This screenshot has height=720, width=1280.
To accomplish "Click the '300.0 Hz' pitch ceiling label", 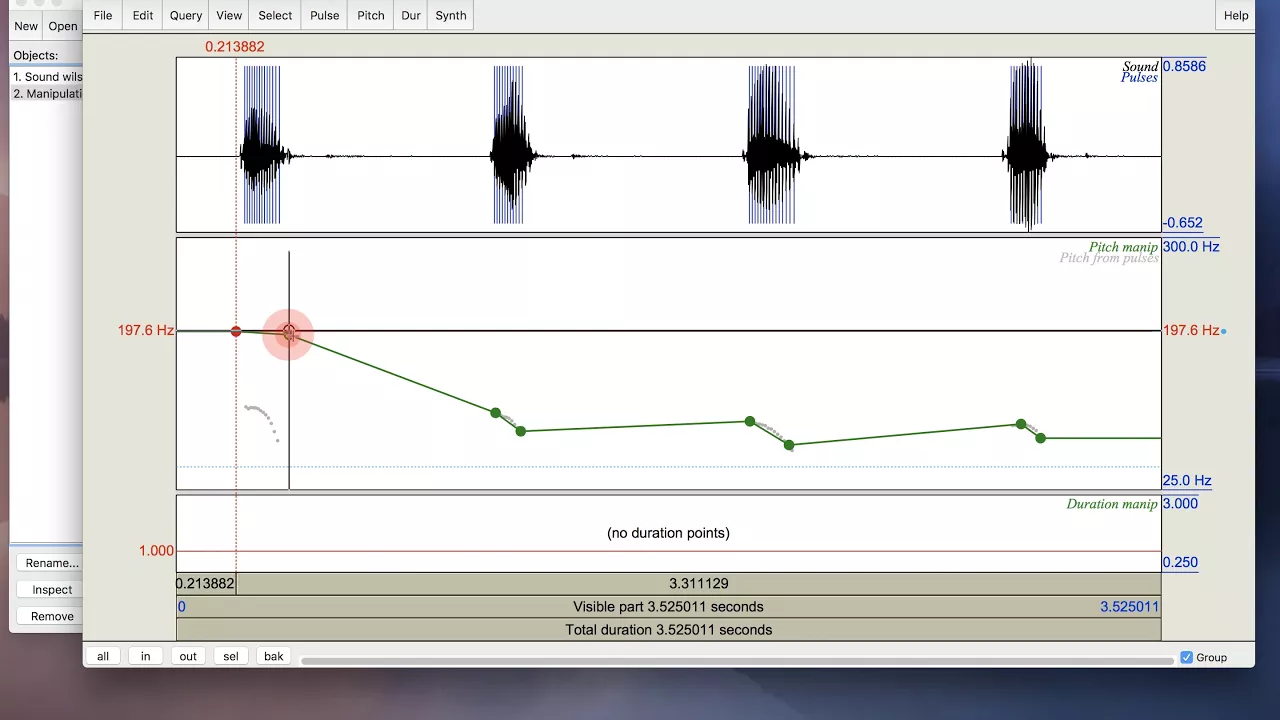I will click(1191, 247).
